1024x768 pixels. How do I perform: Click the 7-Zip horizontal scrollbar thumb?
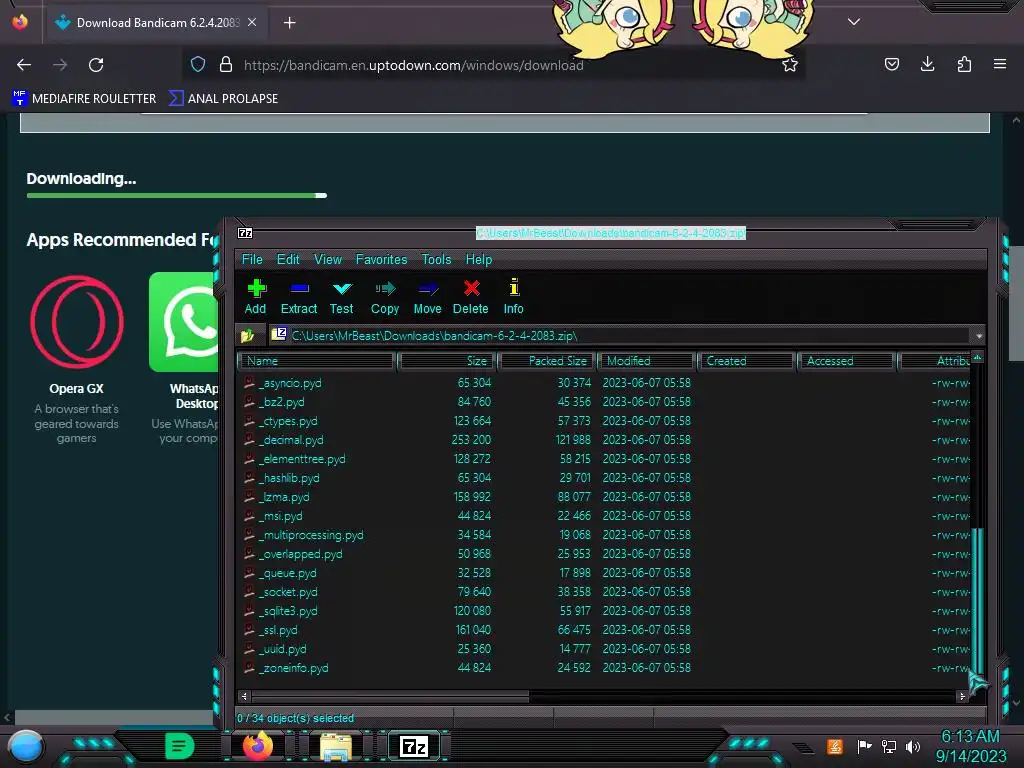(390, 696)
